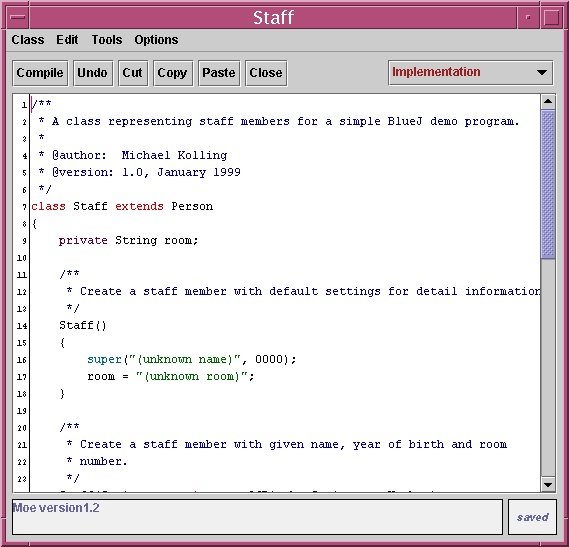Click the maximize button in the title bar
This screenshot has height=547, width=569.
click(551, 17)
